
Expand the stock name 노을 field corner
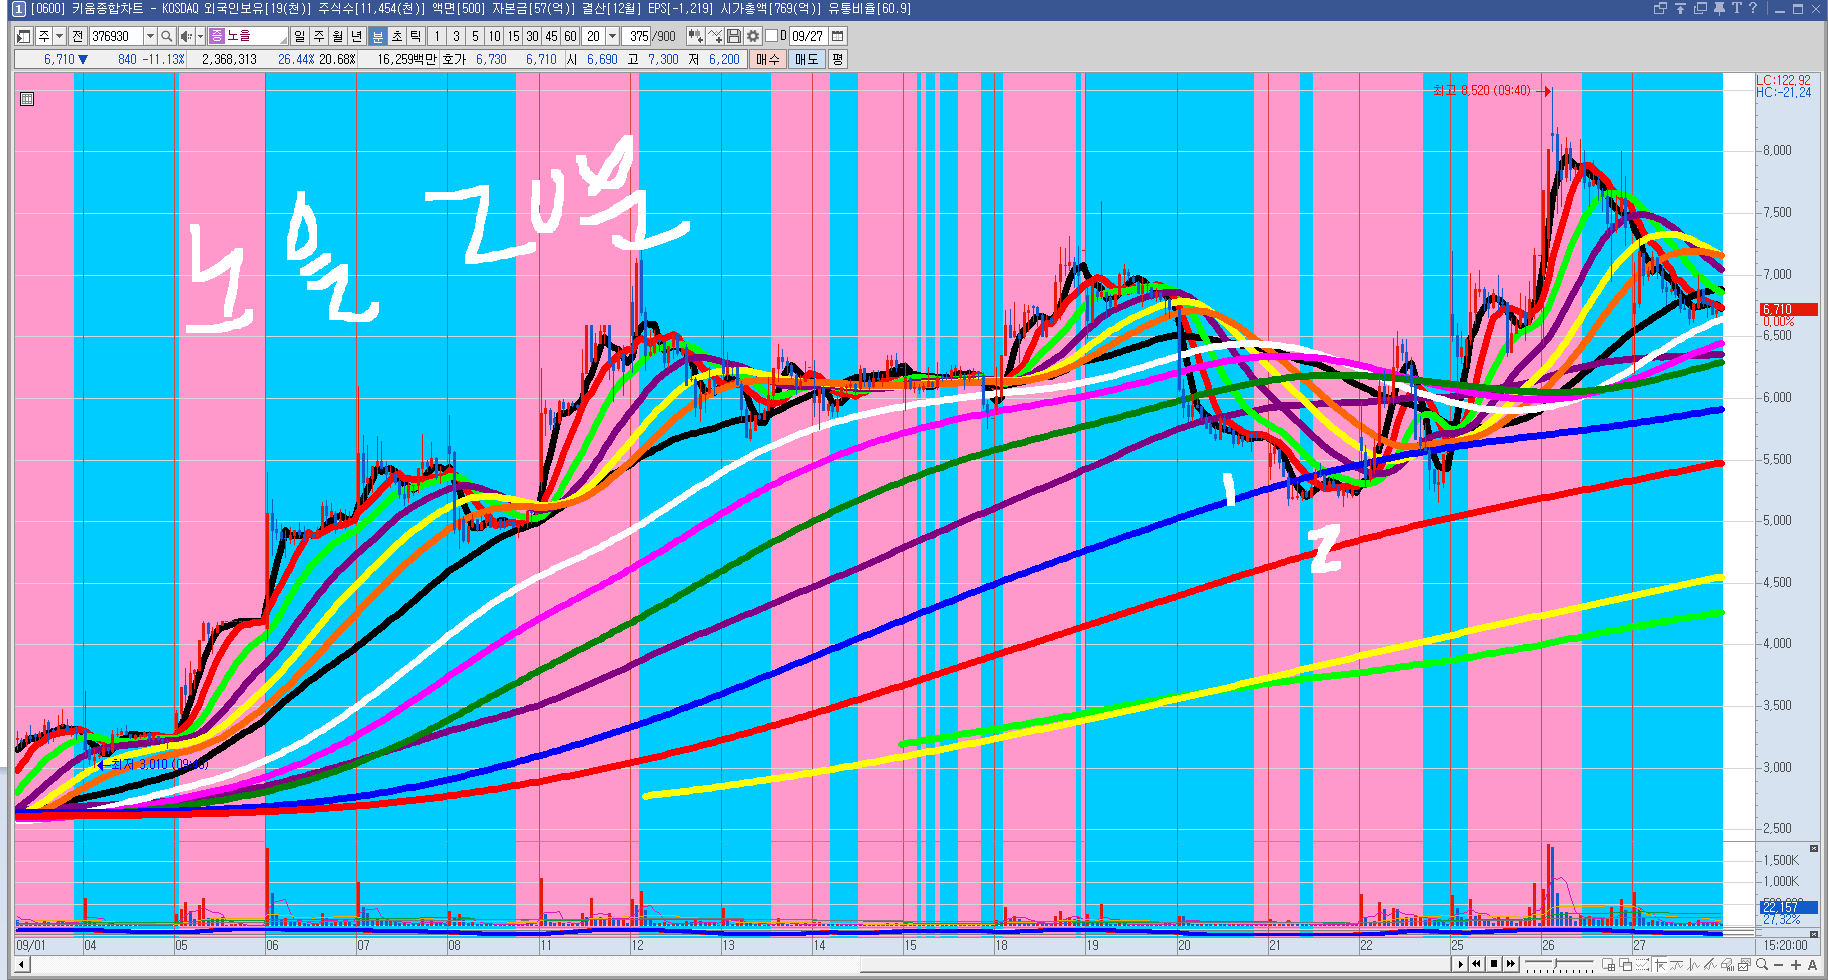(283, 40)
